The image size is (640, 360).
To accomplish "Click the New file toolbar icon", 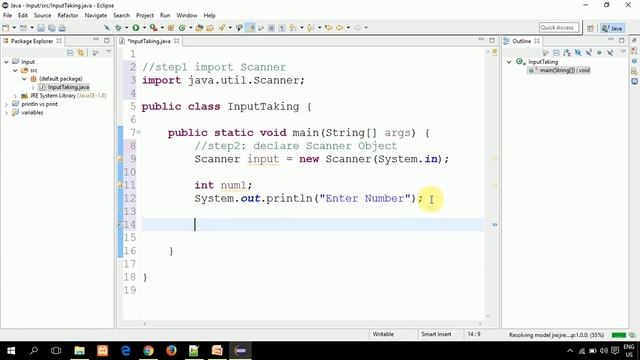I will (5, 28).
